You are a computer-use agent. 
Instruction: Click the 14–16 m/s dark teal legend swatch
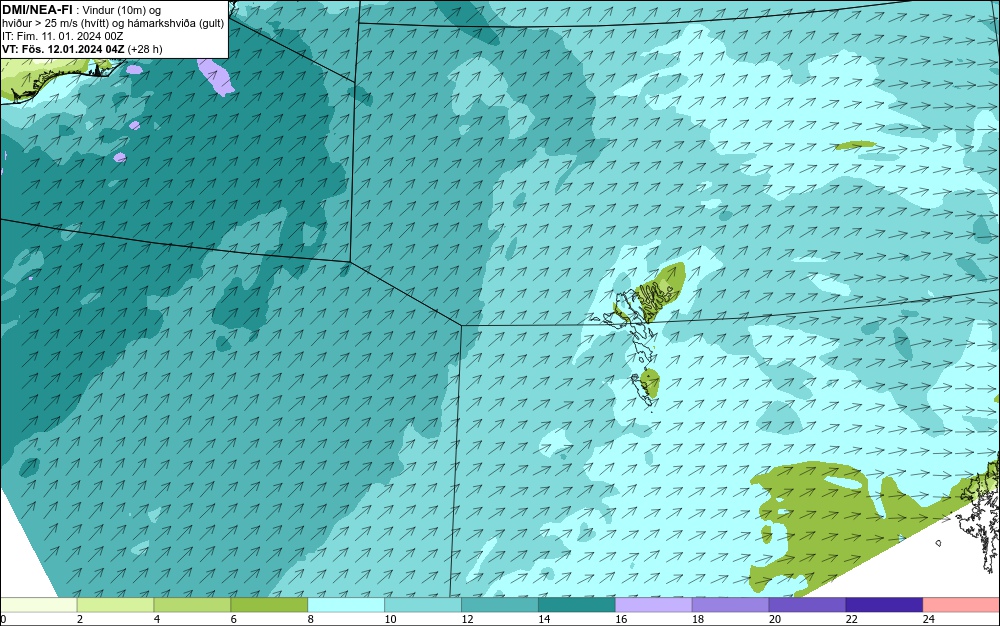point(577,604)
